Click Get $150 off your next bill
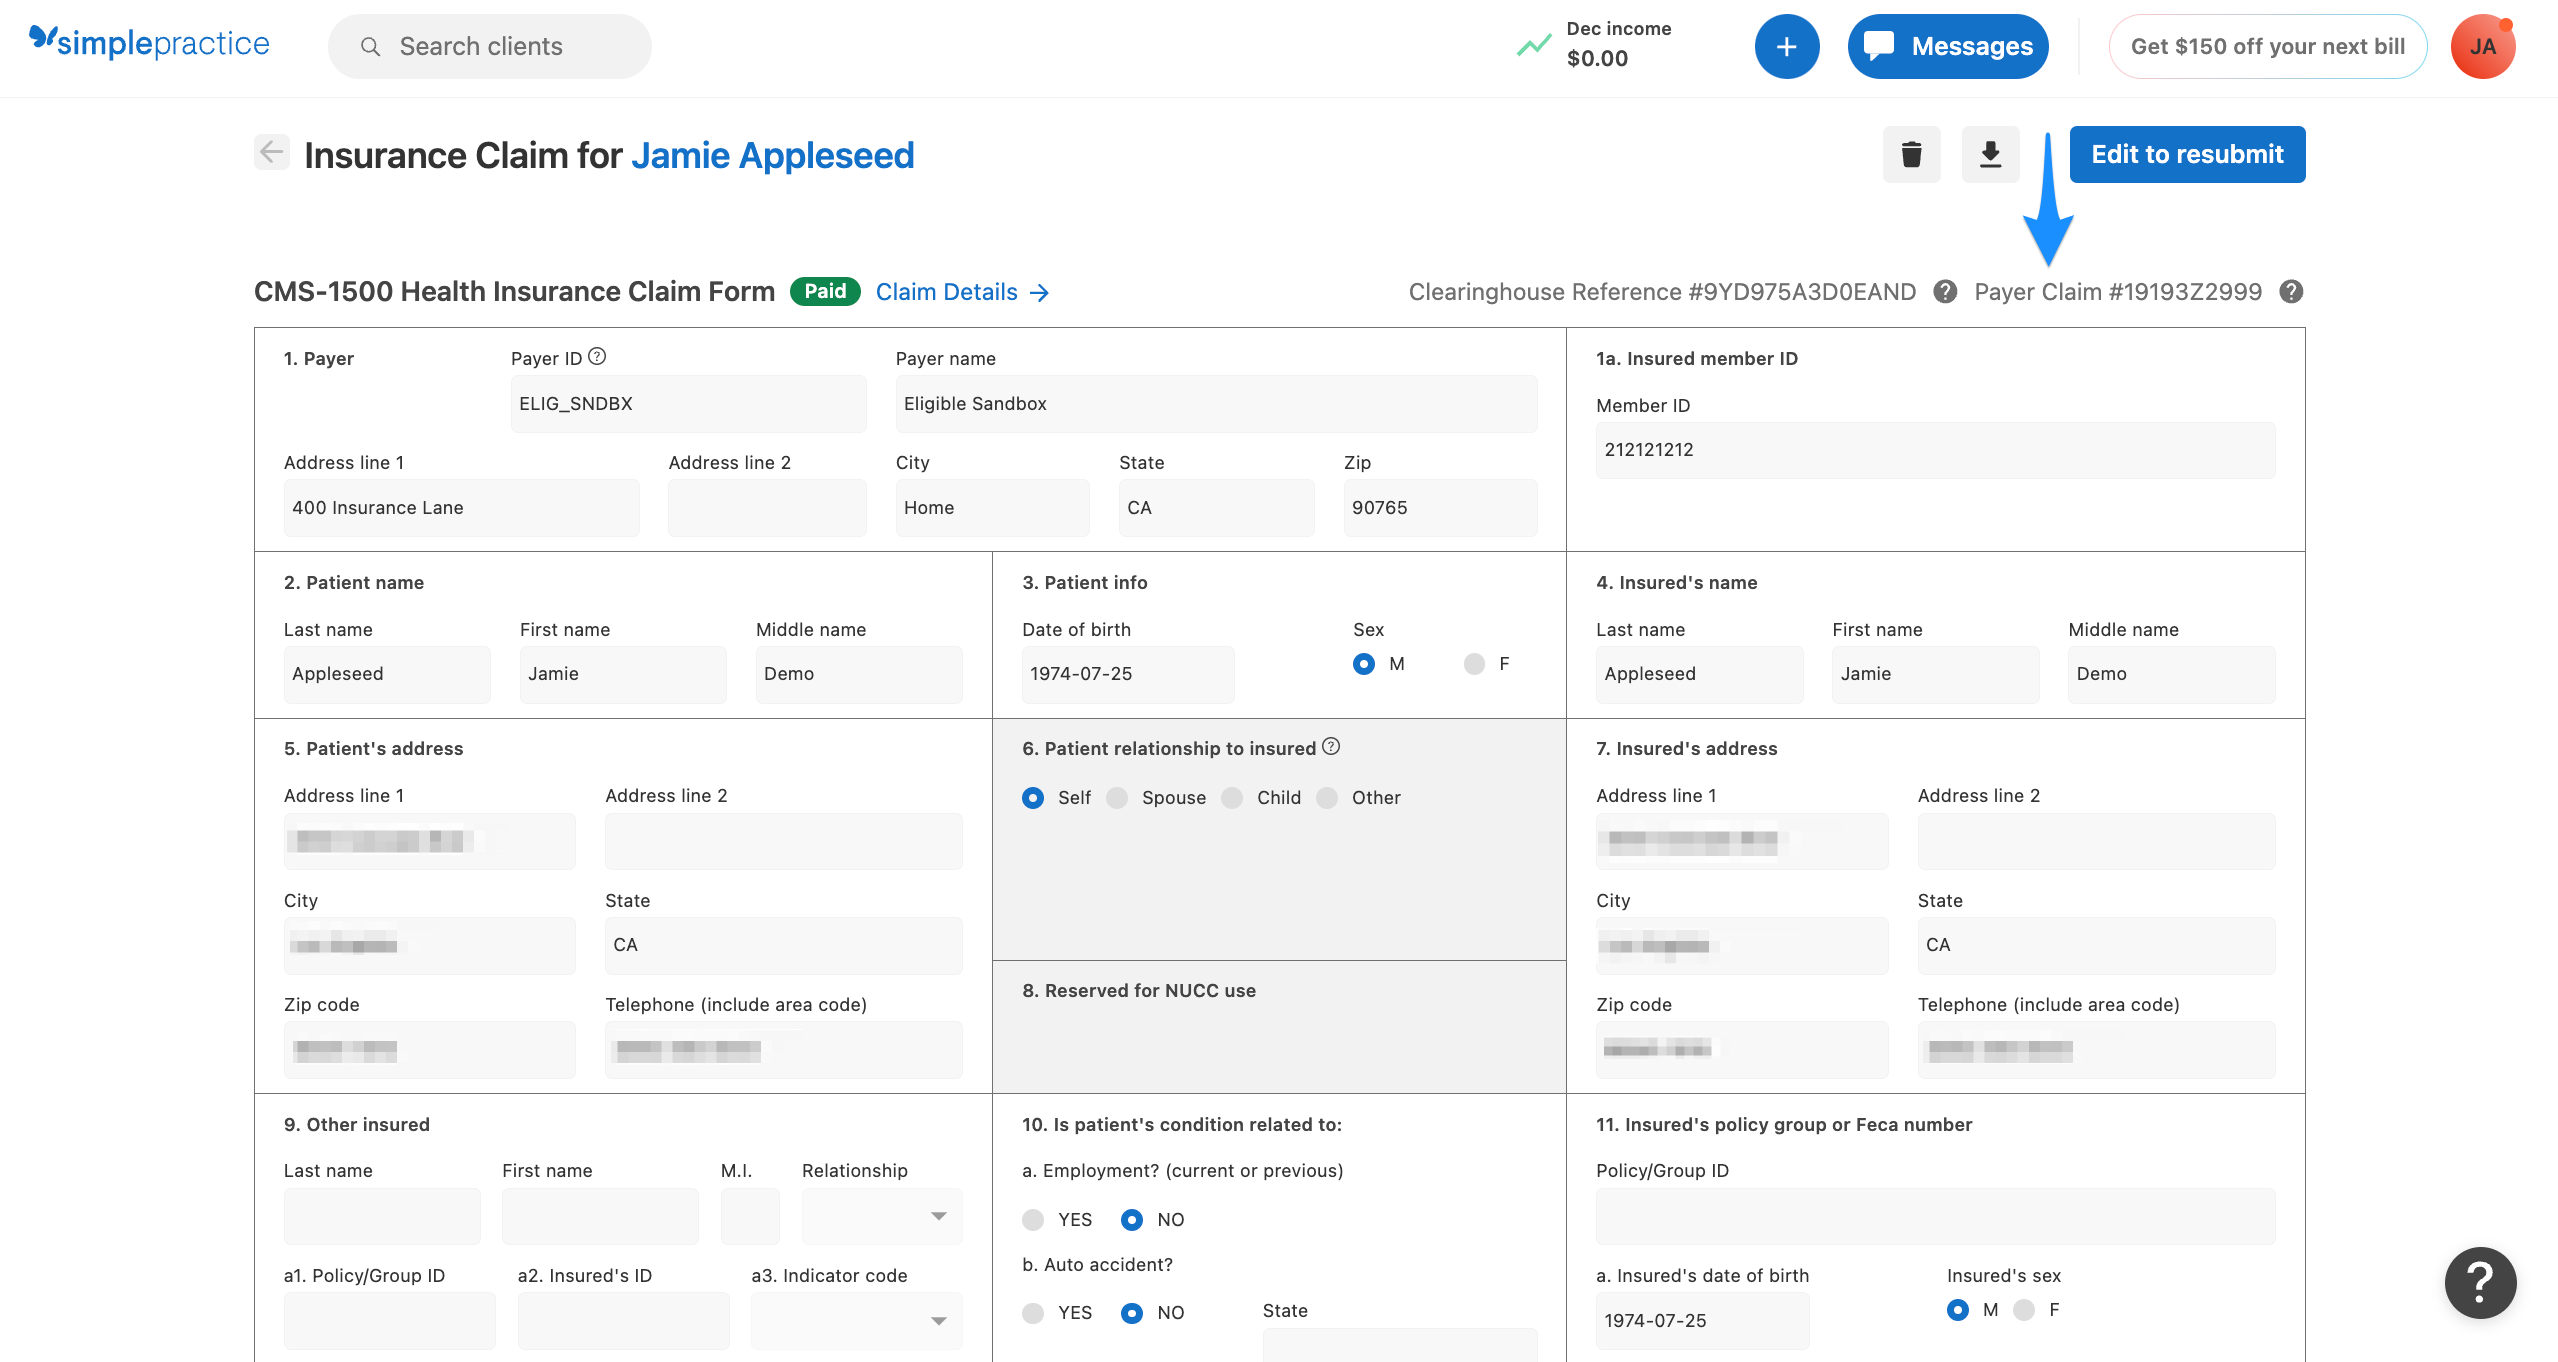 point(2267,45)
